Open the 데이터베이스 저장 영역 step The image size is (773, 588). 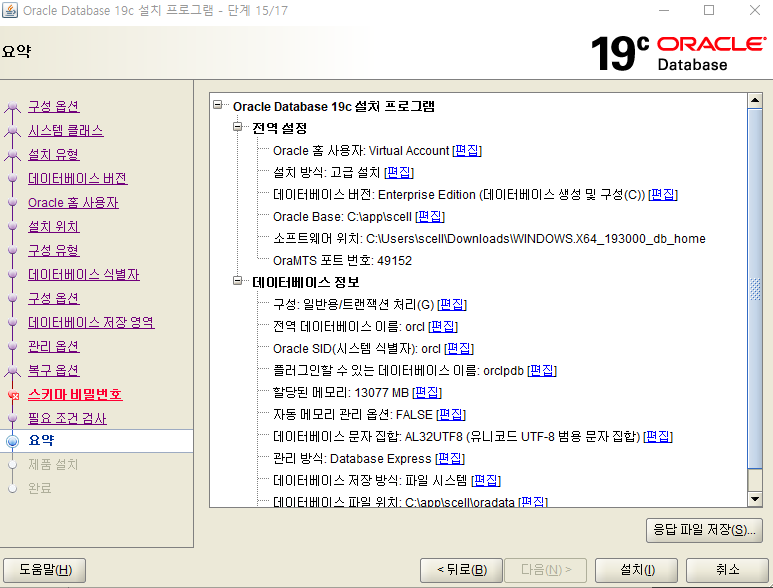click(x=91, y=322)
